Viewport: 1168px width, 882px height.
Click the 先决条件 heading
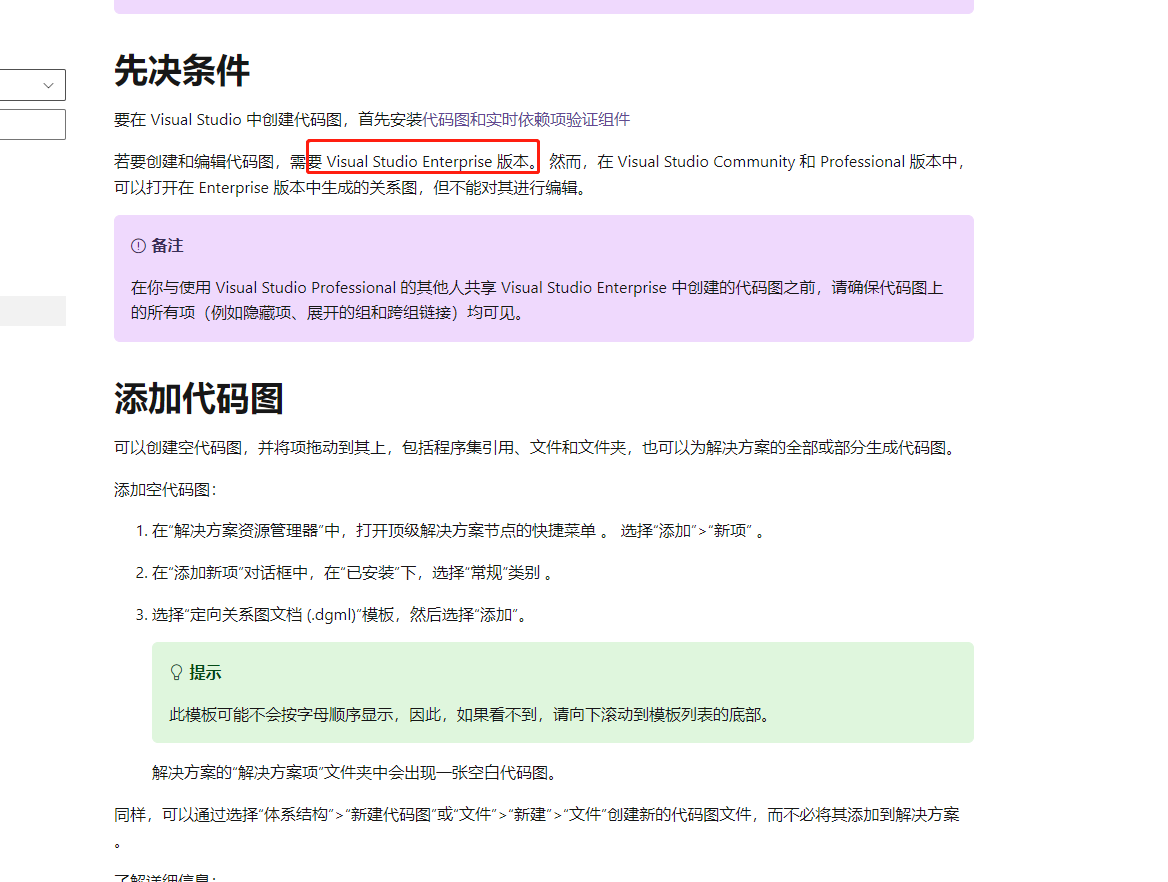click(182, 71)
